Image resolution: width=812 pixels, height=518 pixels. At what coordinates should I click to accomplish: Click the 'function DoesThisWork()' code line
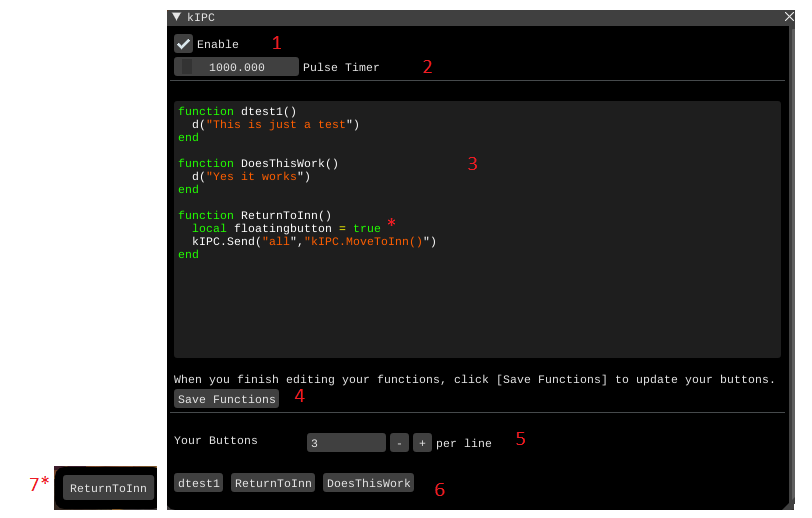coord(258,163)
